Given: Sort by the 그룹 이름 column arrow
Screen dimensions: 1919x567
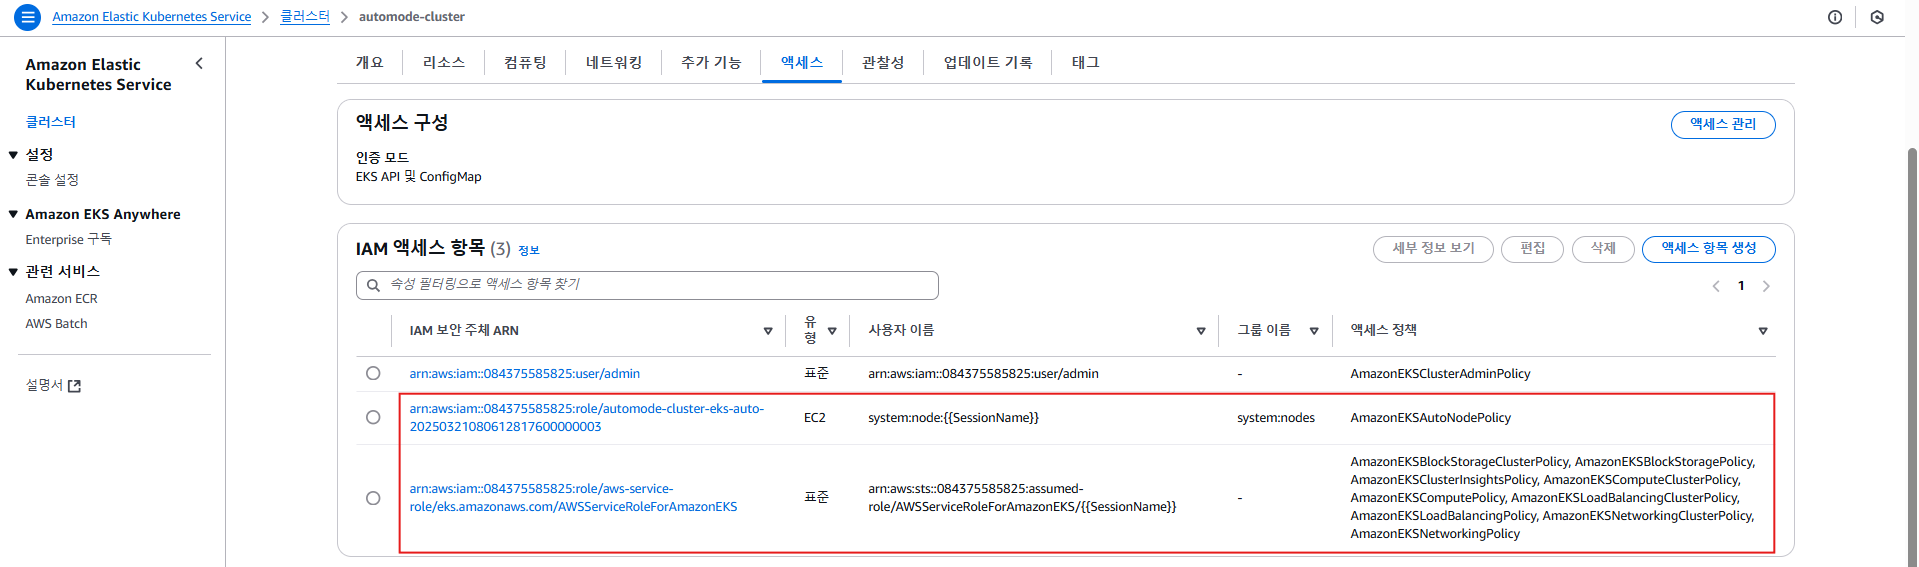Looking at the screenshot, I should [1314, 331].
